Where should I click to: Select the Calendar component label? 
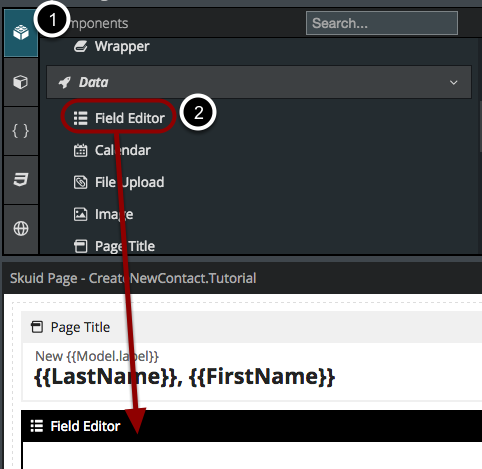pos(123,150)
